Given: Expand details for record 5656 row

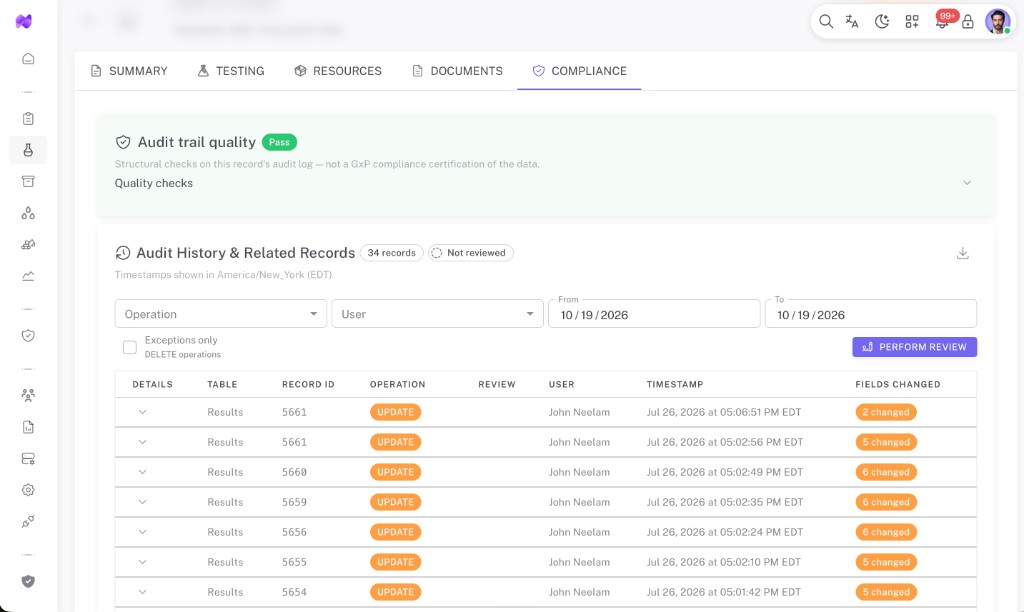Looking at the screenshot, I should point(142,532).
